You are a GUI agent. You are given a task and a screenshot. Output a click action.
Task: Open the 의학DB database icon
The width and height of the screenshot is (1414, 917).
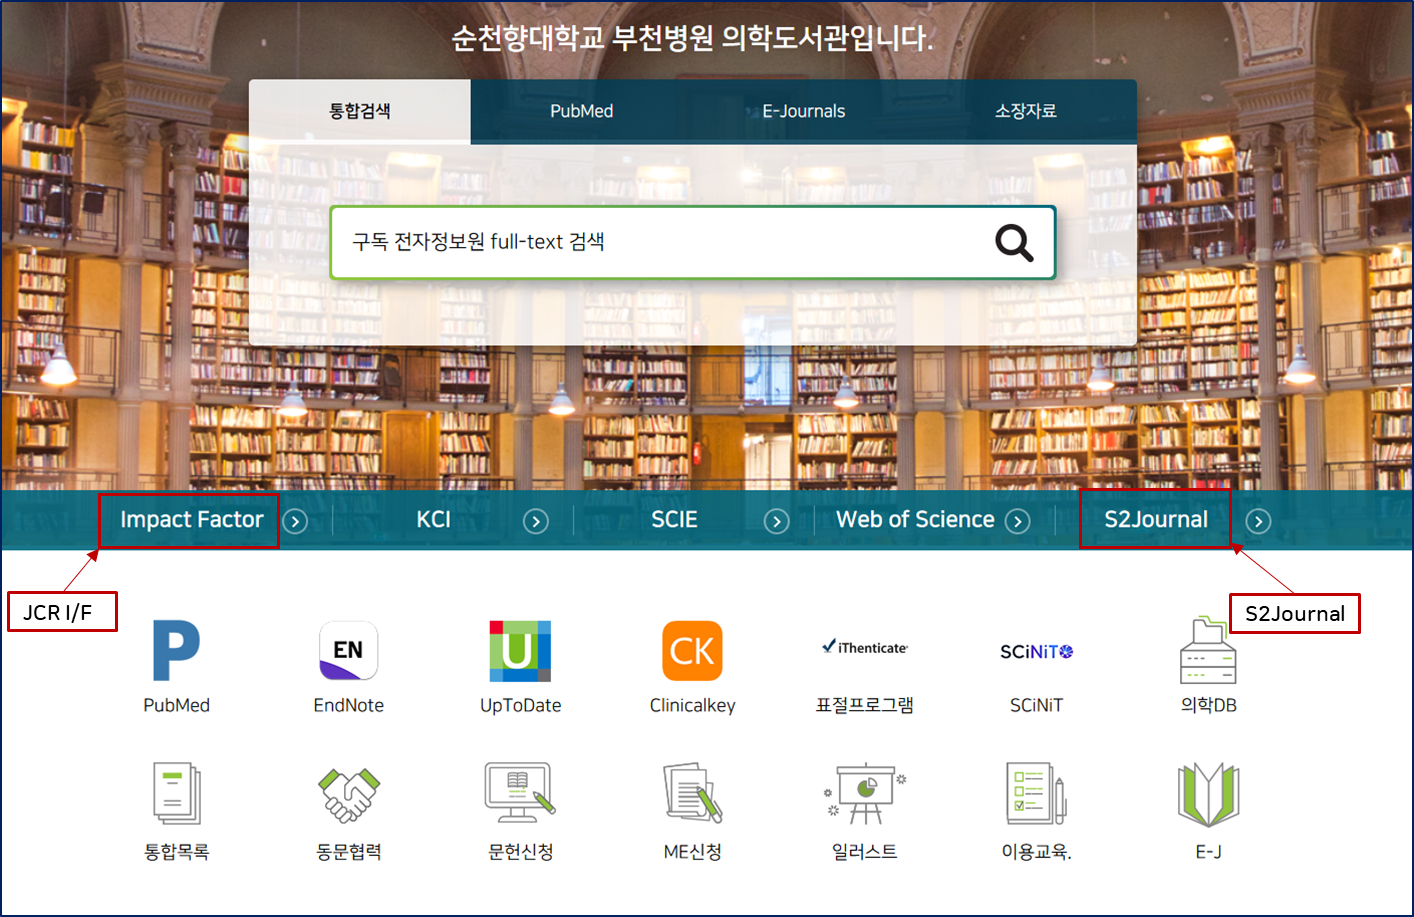click(1208, 650)
